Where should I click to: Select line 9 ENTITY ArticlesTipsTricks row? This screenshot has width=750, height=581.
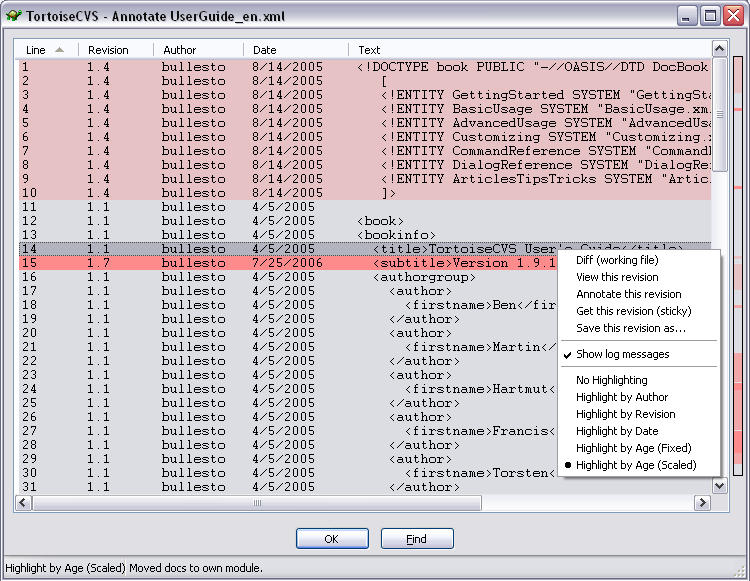365,178
